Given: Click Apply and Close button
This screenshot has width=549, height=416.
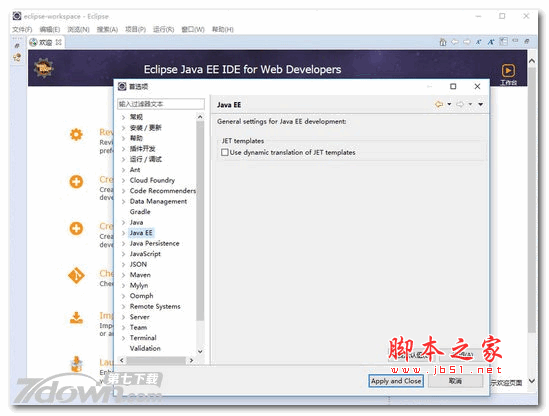Looking at the screenshot, I should 396,381.
